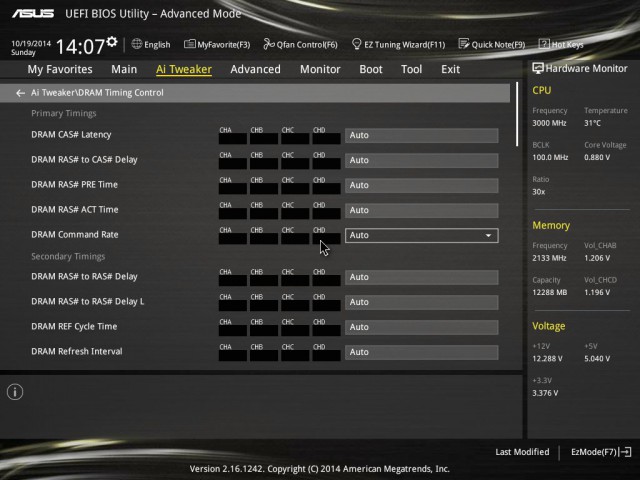Go to the Monitor tab

pyautogui.click(x=320, y=69)
